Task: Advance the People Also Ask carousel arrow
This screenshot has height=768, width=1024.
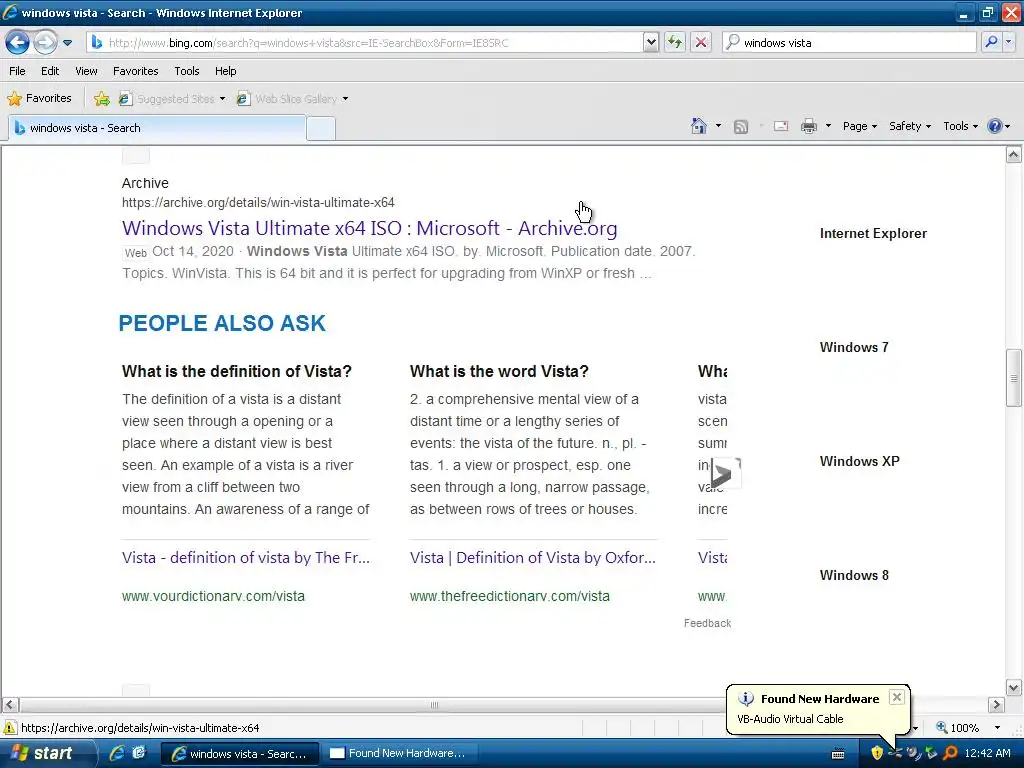Action: pyautogui.click(x=724, y=473)
